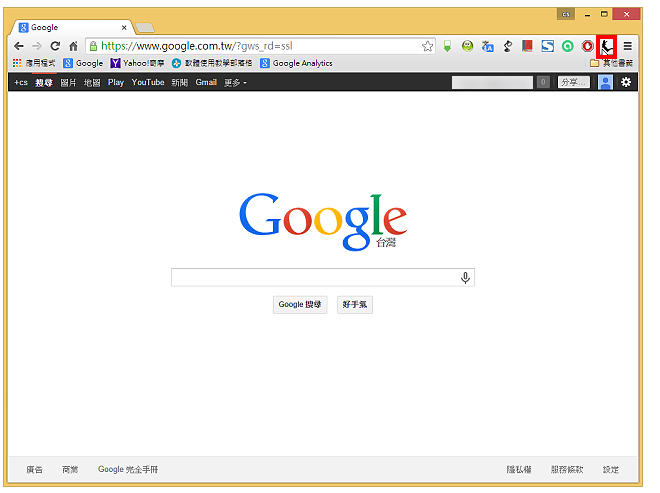660x493 pixels.
Task: Open the Terms (服務條款) footer link
Action: [x=567, y=469]
